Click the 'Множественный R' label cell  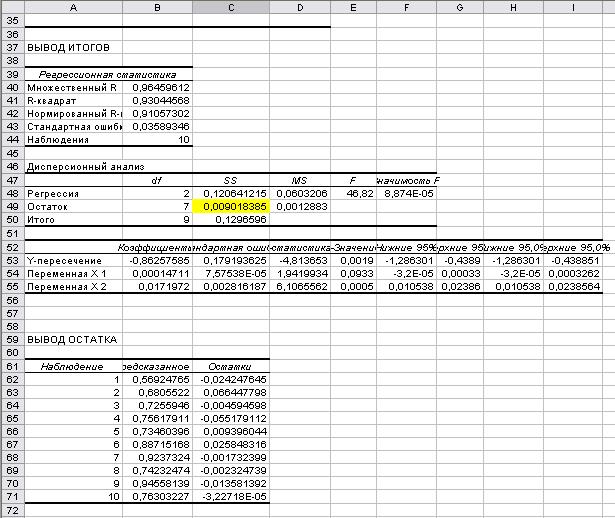[73, 87]
